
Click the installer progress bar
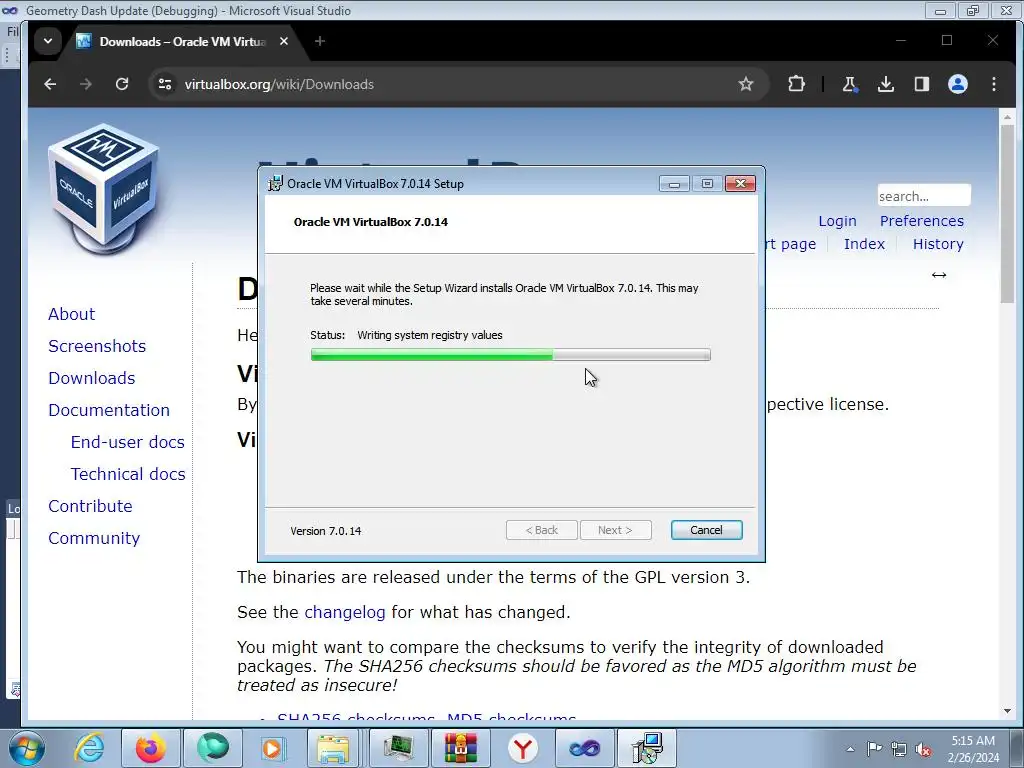[511, 355]
